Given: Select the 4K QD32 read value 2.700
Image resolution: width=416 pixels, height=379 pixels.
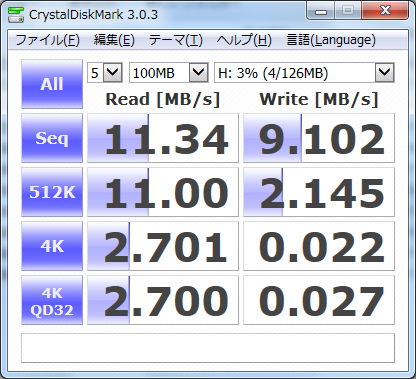Looking at the screenshot, I should (163, 300).
